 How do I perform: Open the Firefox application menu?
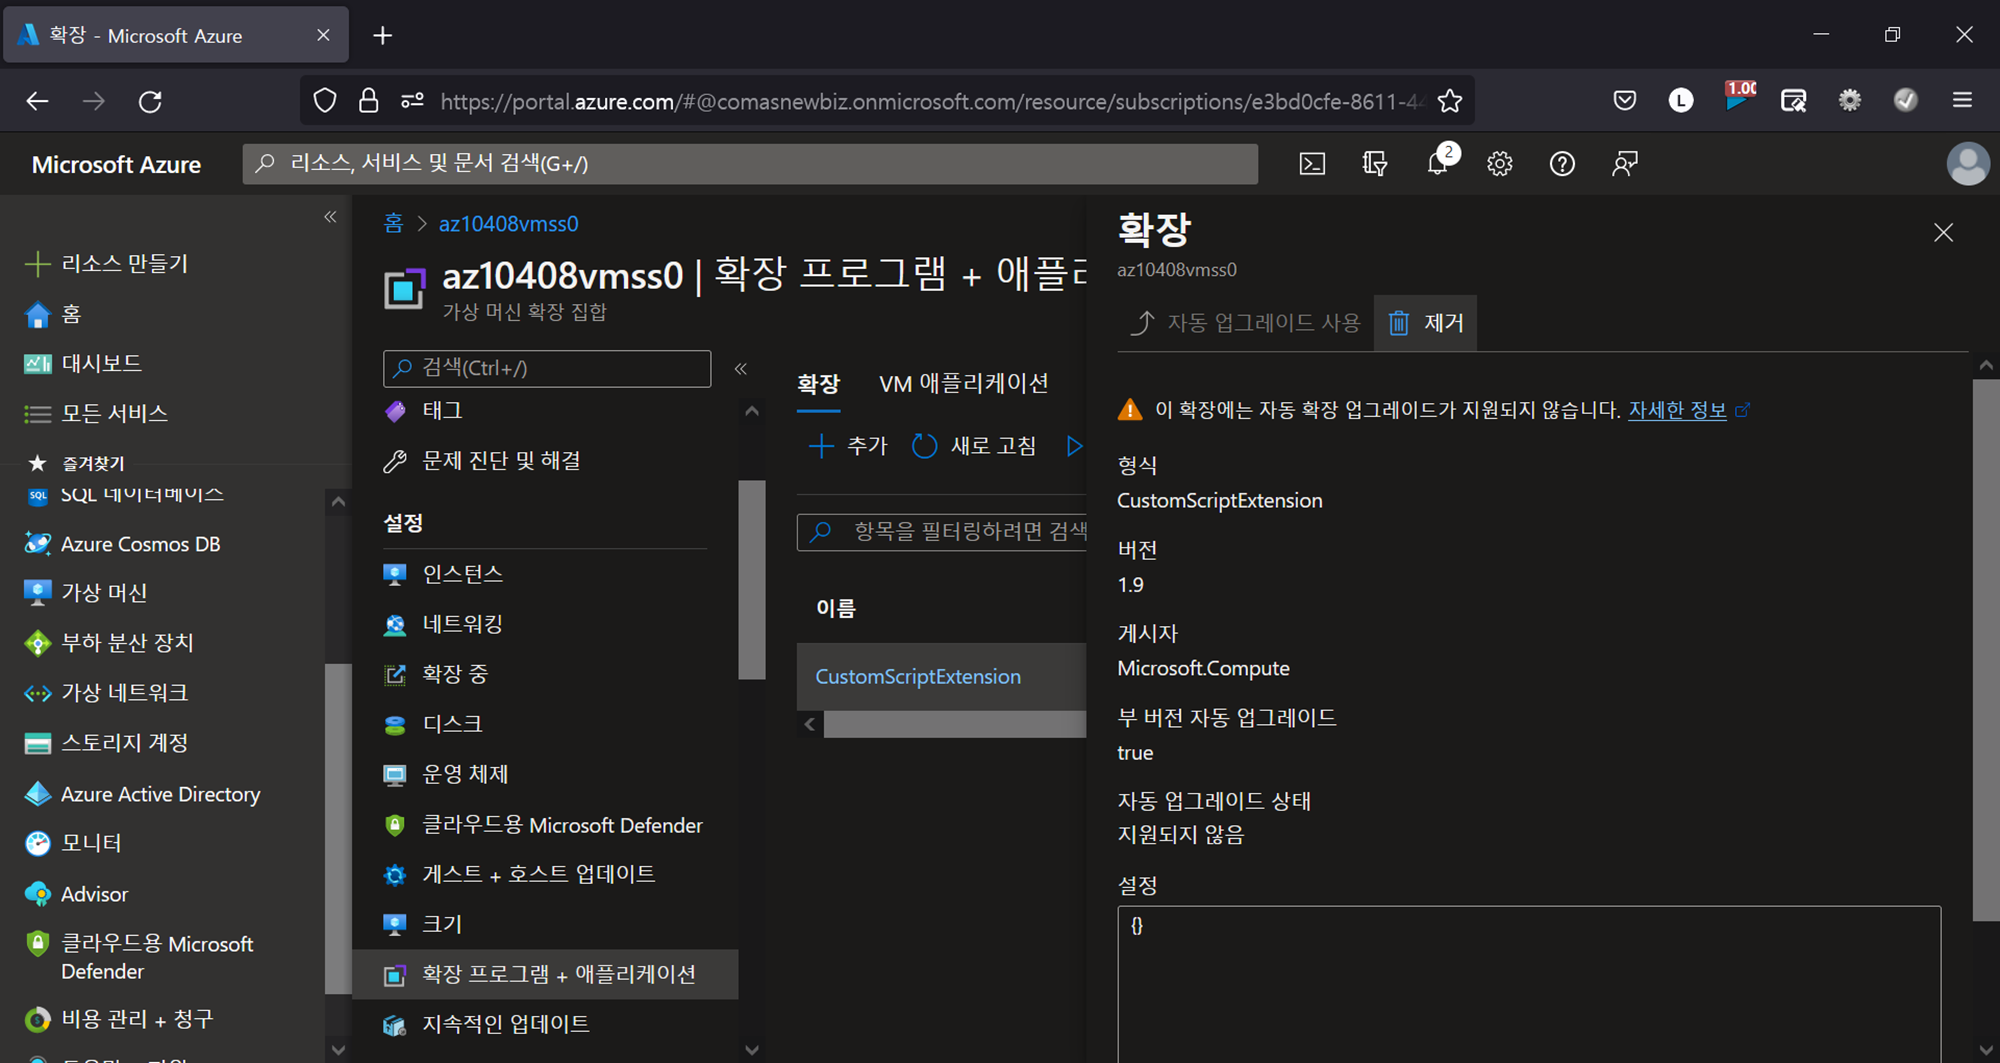pos(1962,100)
